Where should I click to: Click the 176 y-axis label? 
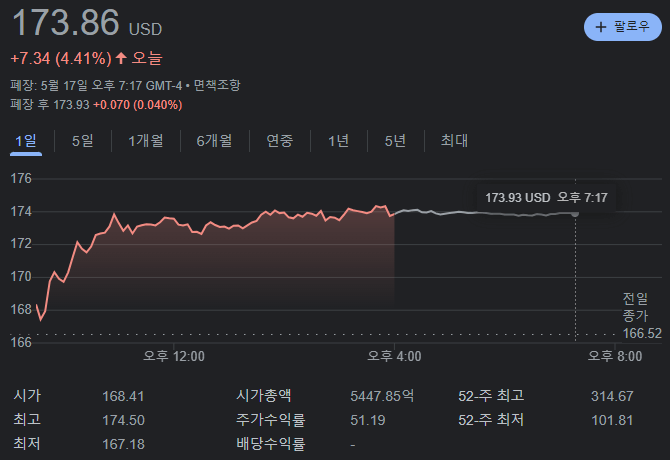point(21,178)
